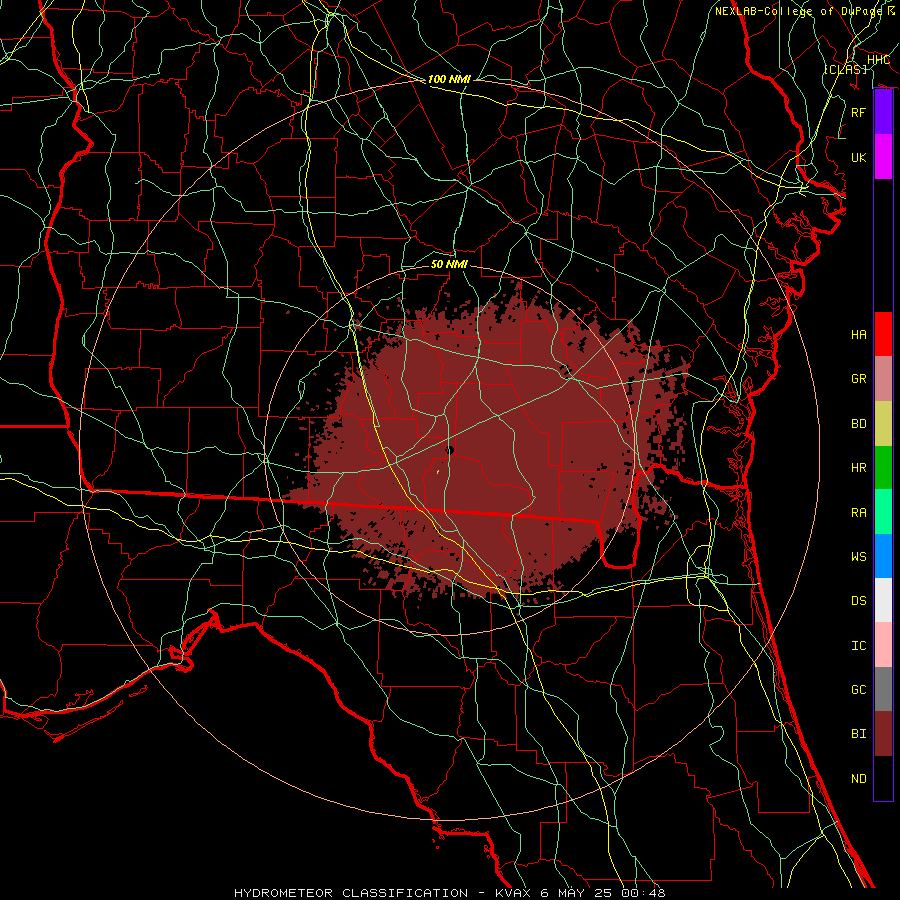900x900 pixels.
Task: Click the HHC product label
Action: 878,60
